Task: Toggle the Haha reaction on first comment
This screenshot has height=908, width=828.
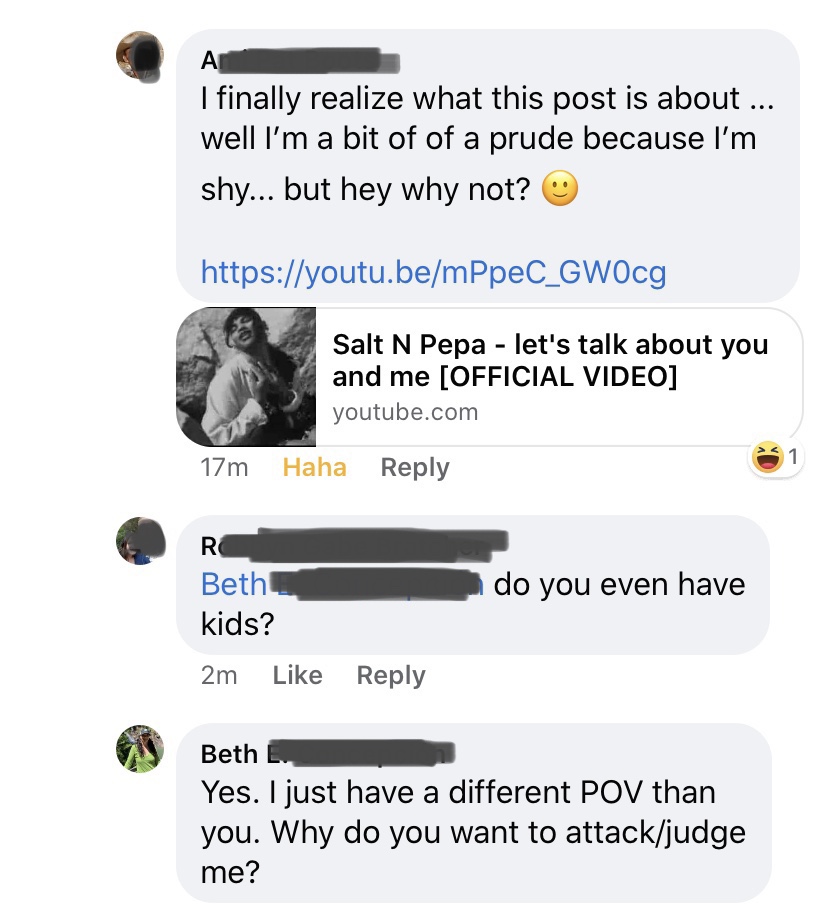Action: tap(315, 467)
